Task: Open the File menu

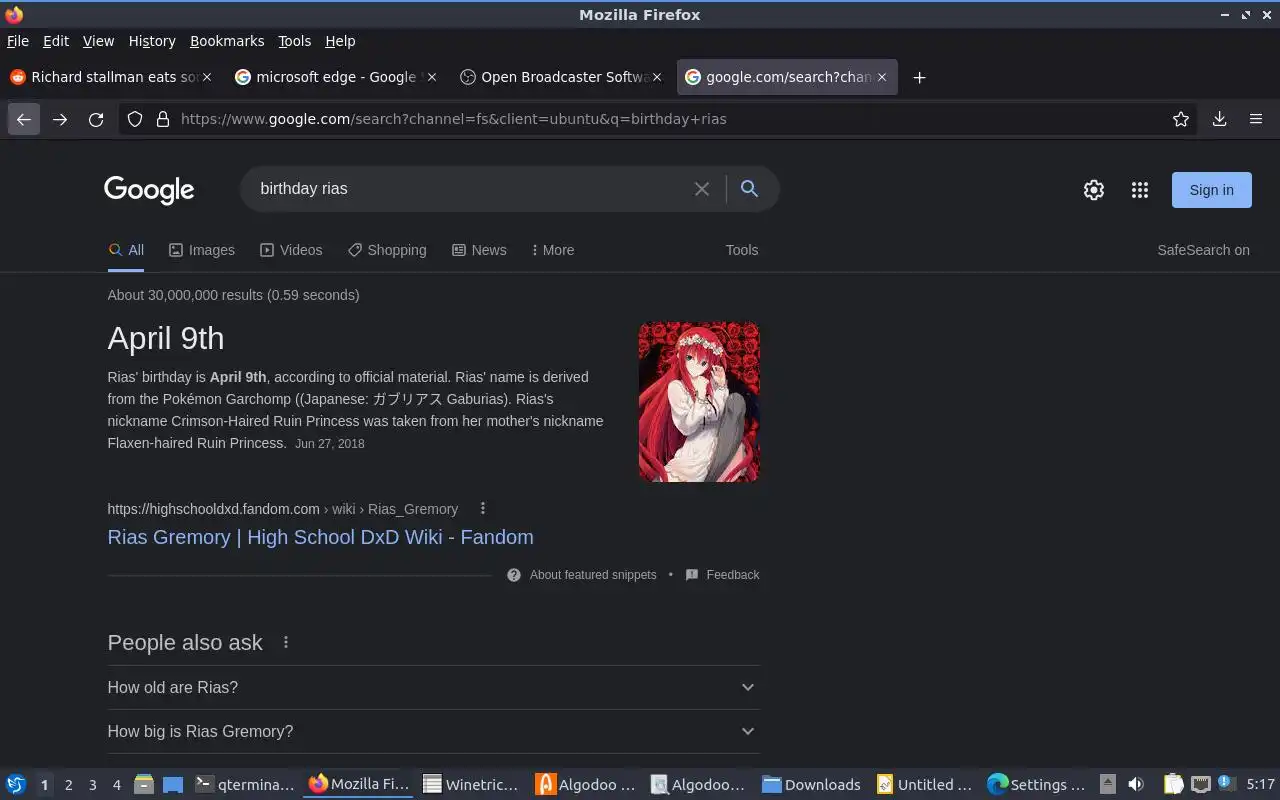Action: pyautogui.click(x=18, y=41)
